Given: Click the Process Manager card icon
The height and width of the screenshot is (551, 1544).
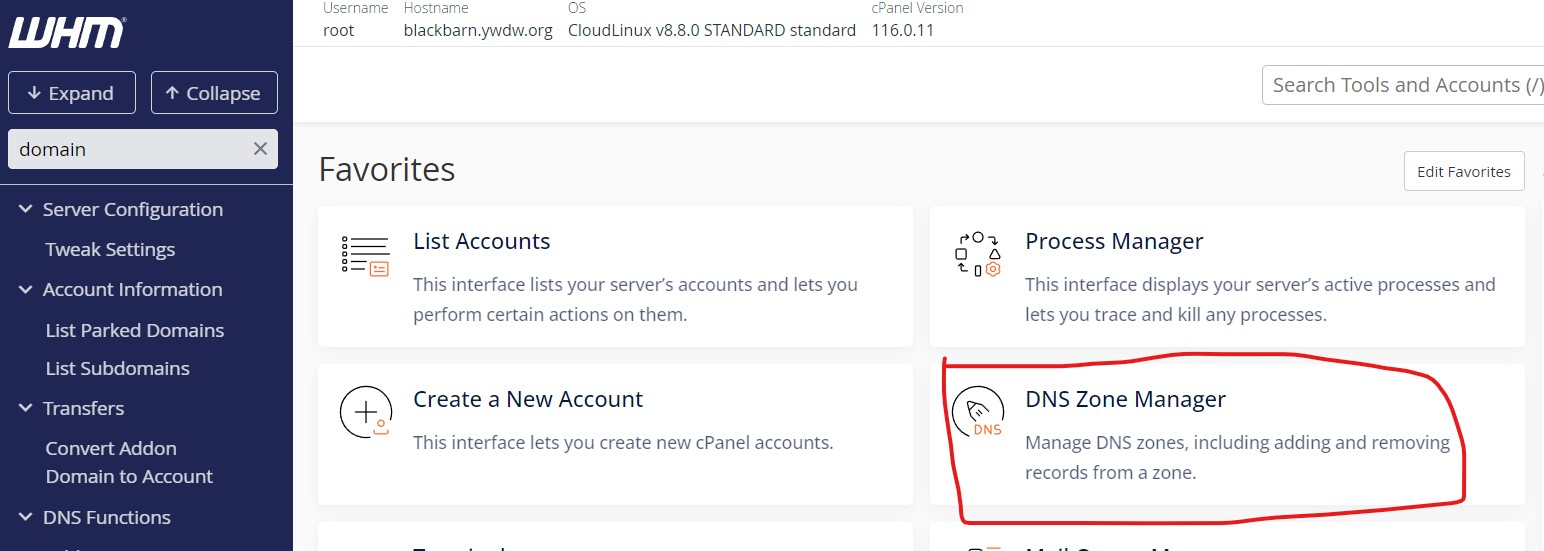Looking at the screenshot, I should pos(977,254).
